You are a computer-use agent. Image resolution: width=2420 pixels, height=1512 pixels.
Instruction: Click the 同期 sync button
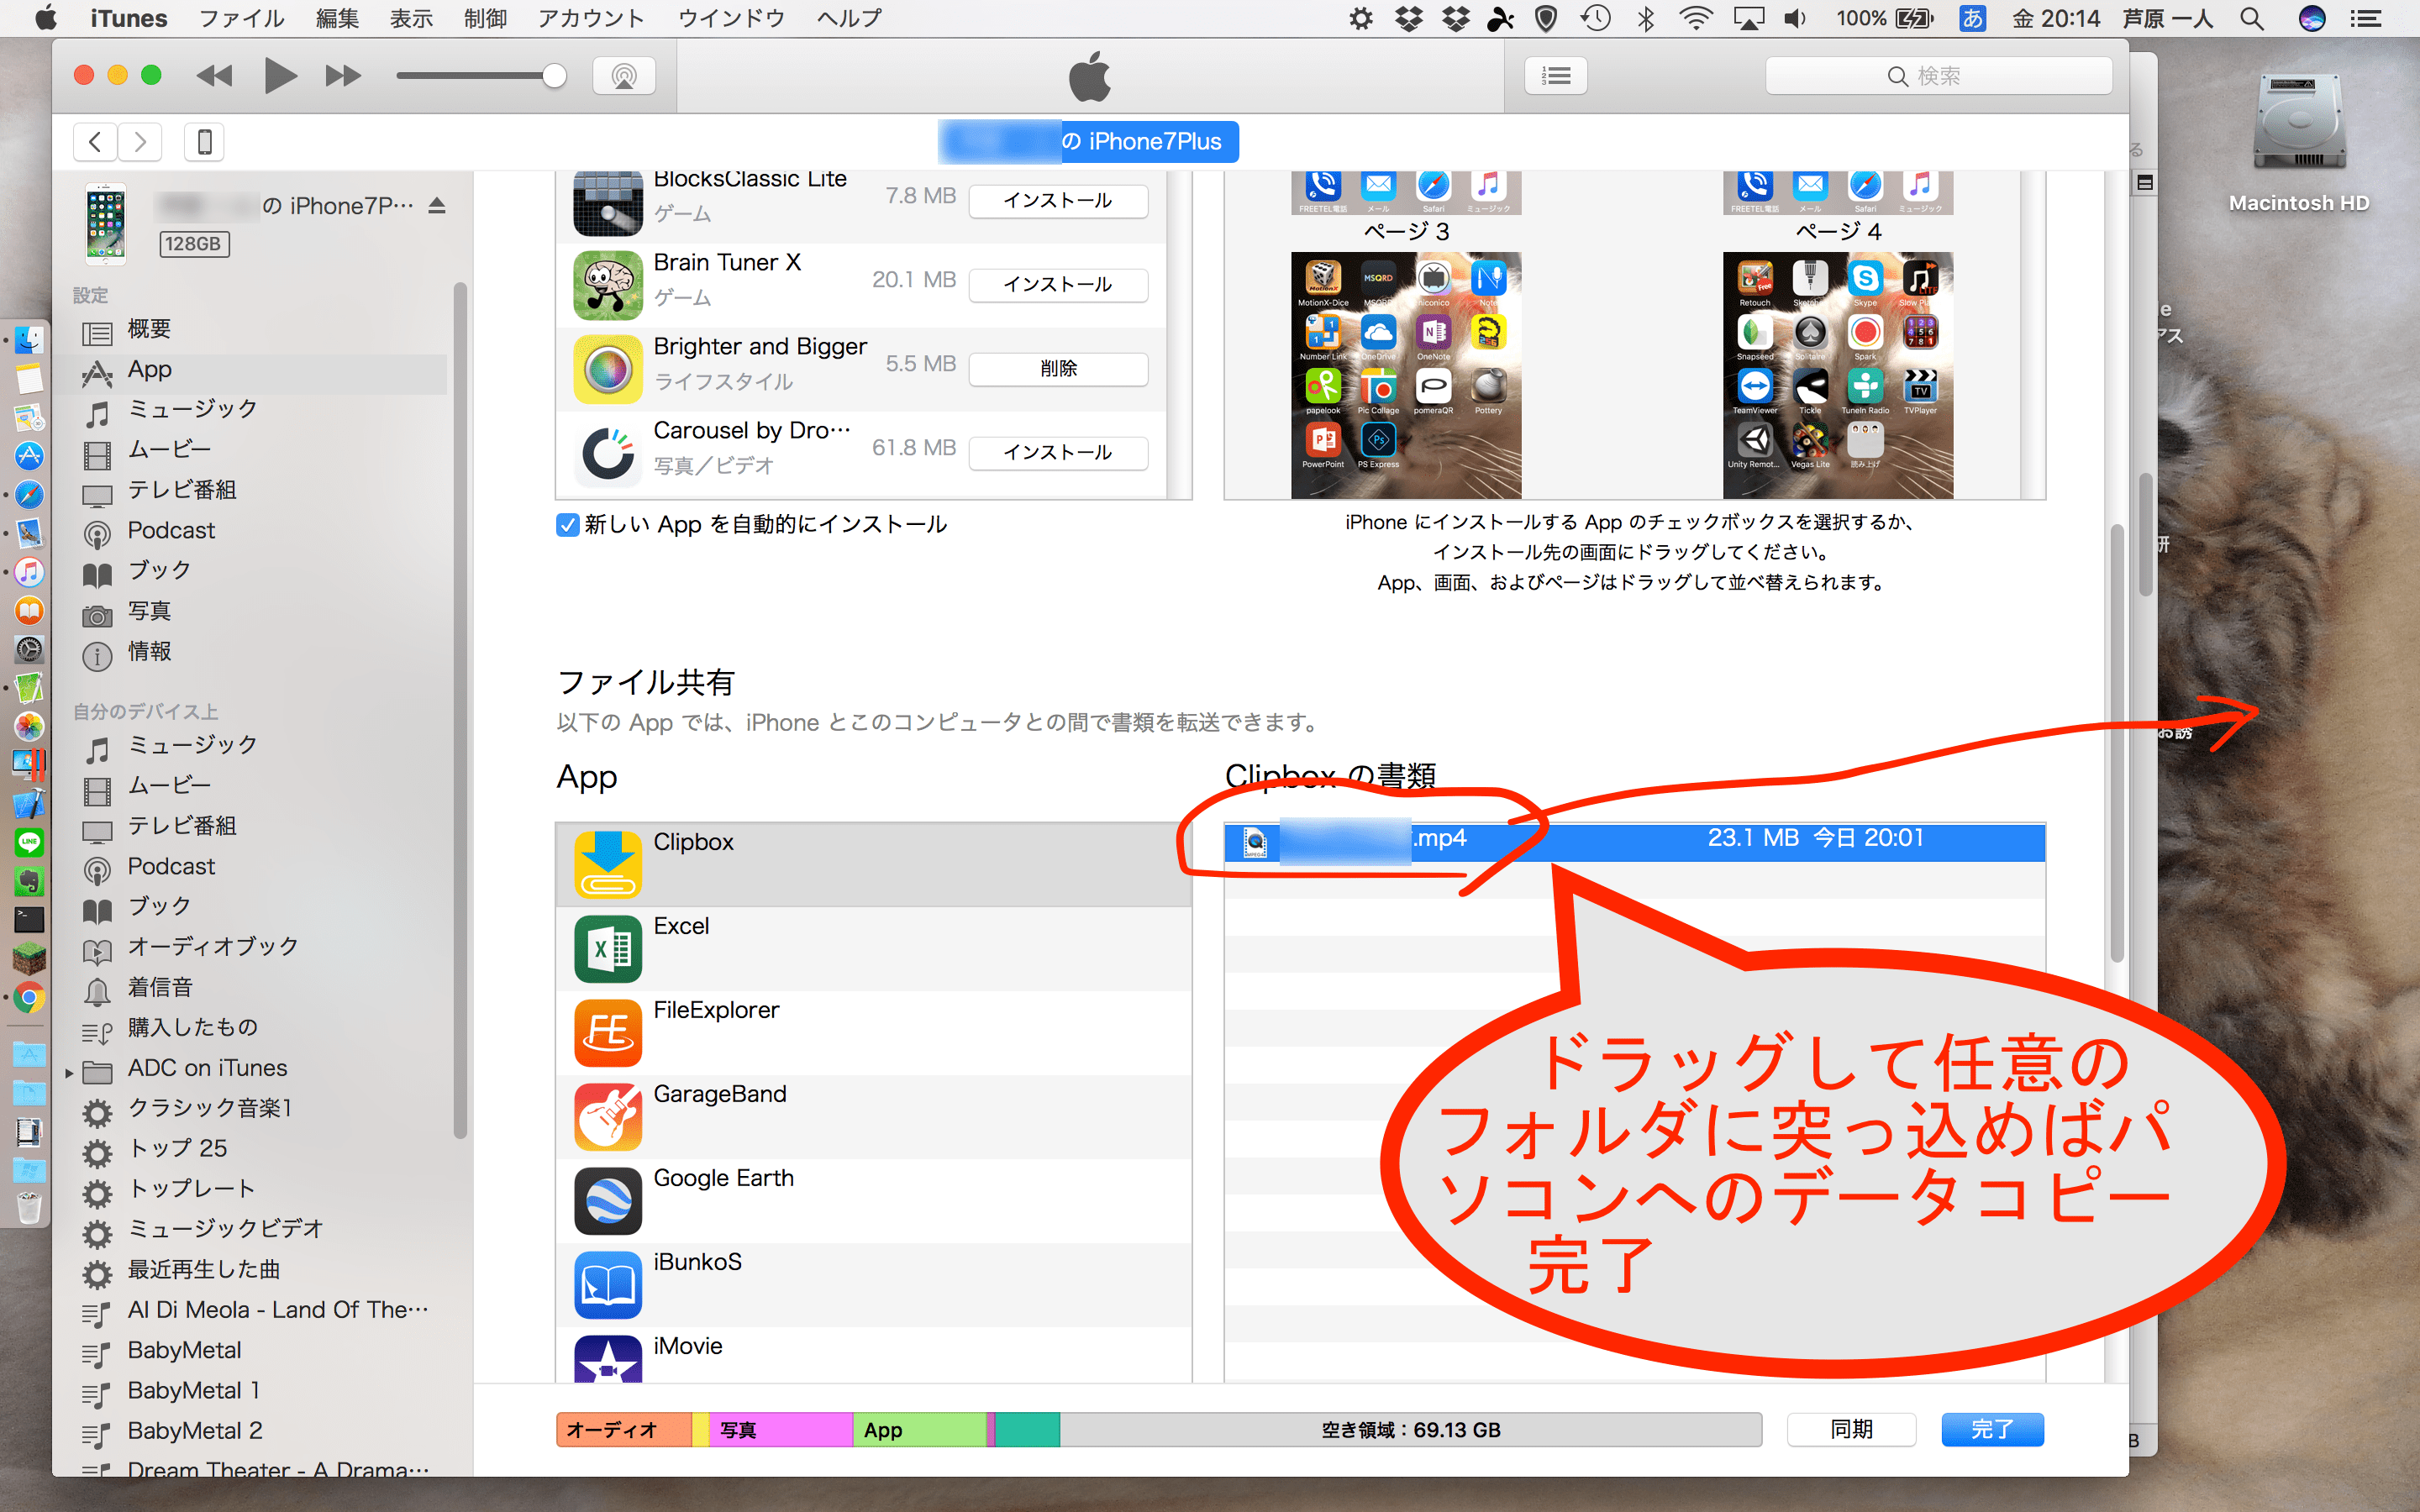tap(1850, 1429)
